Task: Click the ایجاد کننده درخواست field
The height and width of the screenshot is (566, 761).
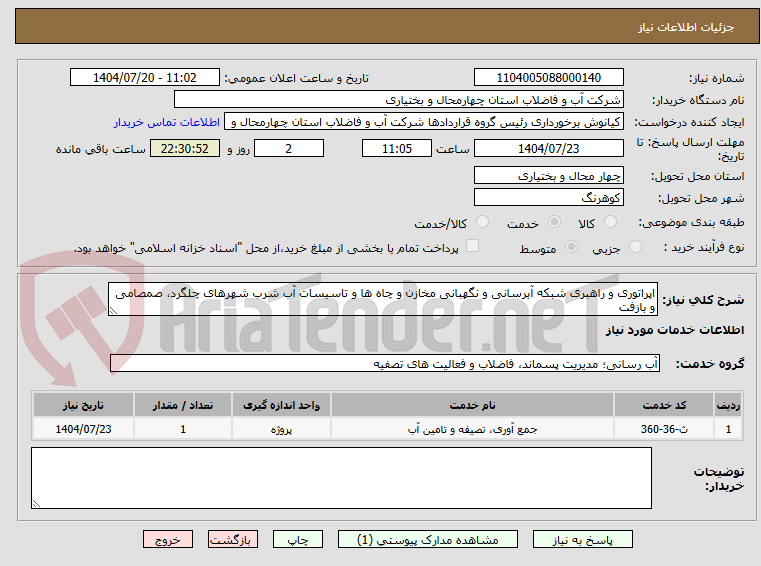Action: point(424,122)
